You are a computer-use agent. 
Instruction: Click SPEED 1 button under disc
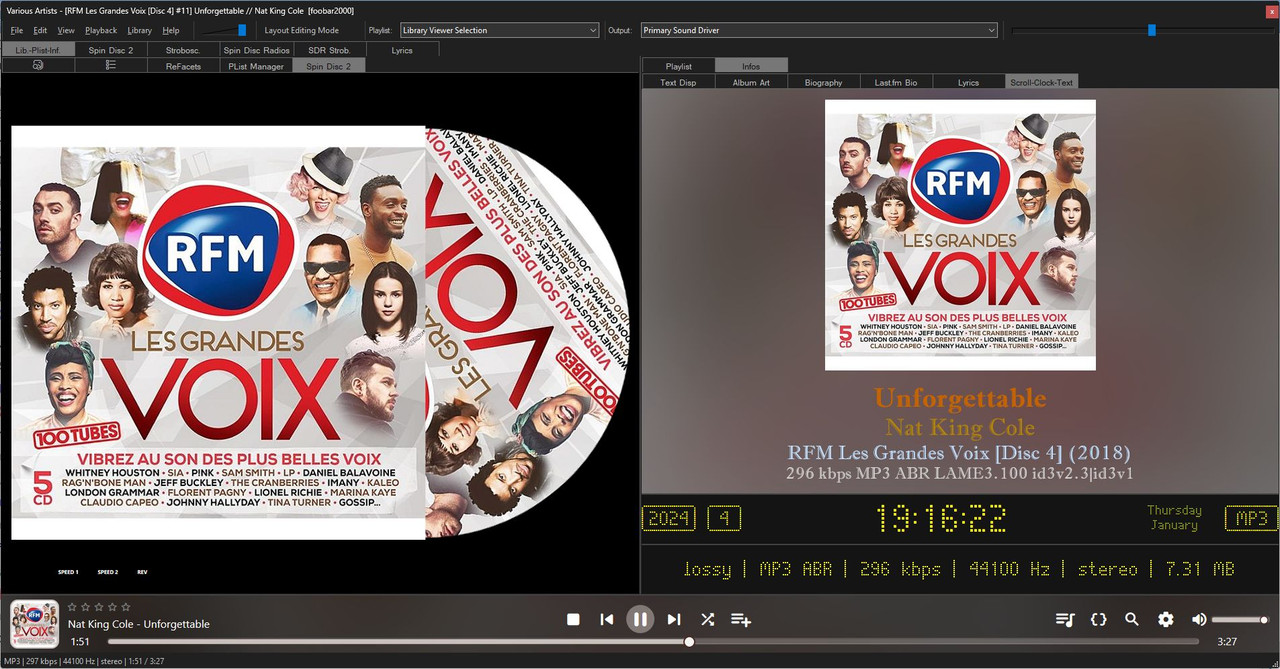(68, 572)
